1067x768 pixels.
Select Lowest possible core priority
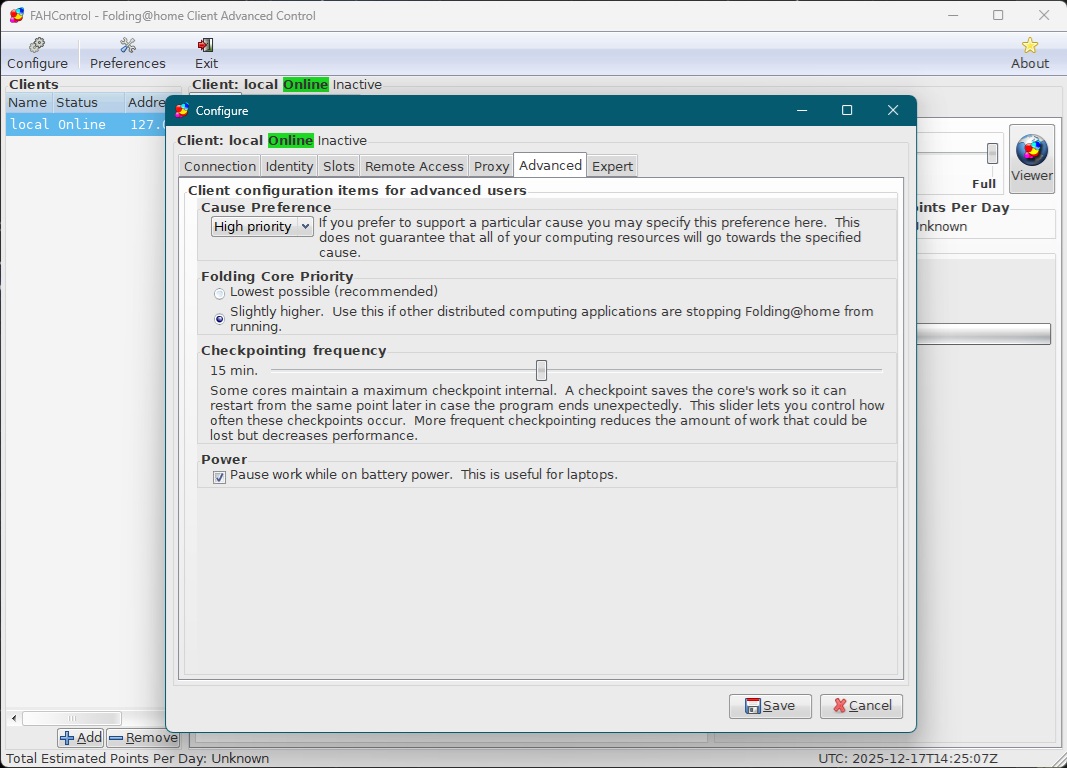tap(219, 294)
